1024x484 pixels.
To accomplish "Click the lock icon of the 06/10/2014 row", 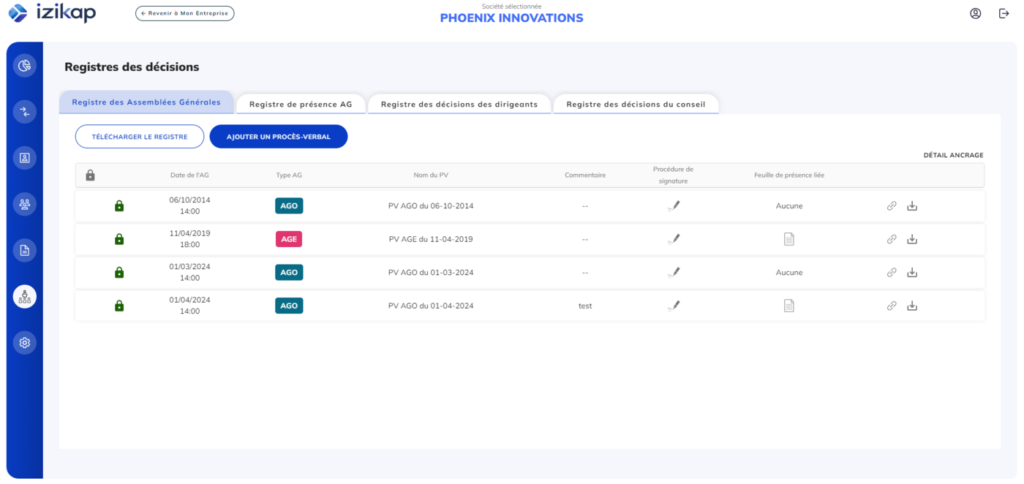I will point(119,206).
